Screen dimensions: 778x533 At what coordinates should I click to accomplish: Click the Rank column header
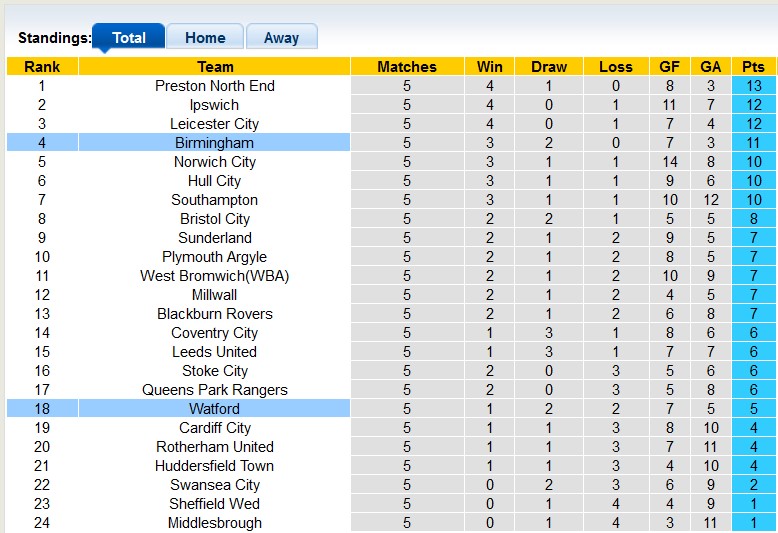click(x=42, y=67)
